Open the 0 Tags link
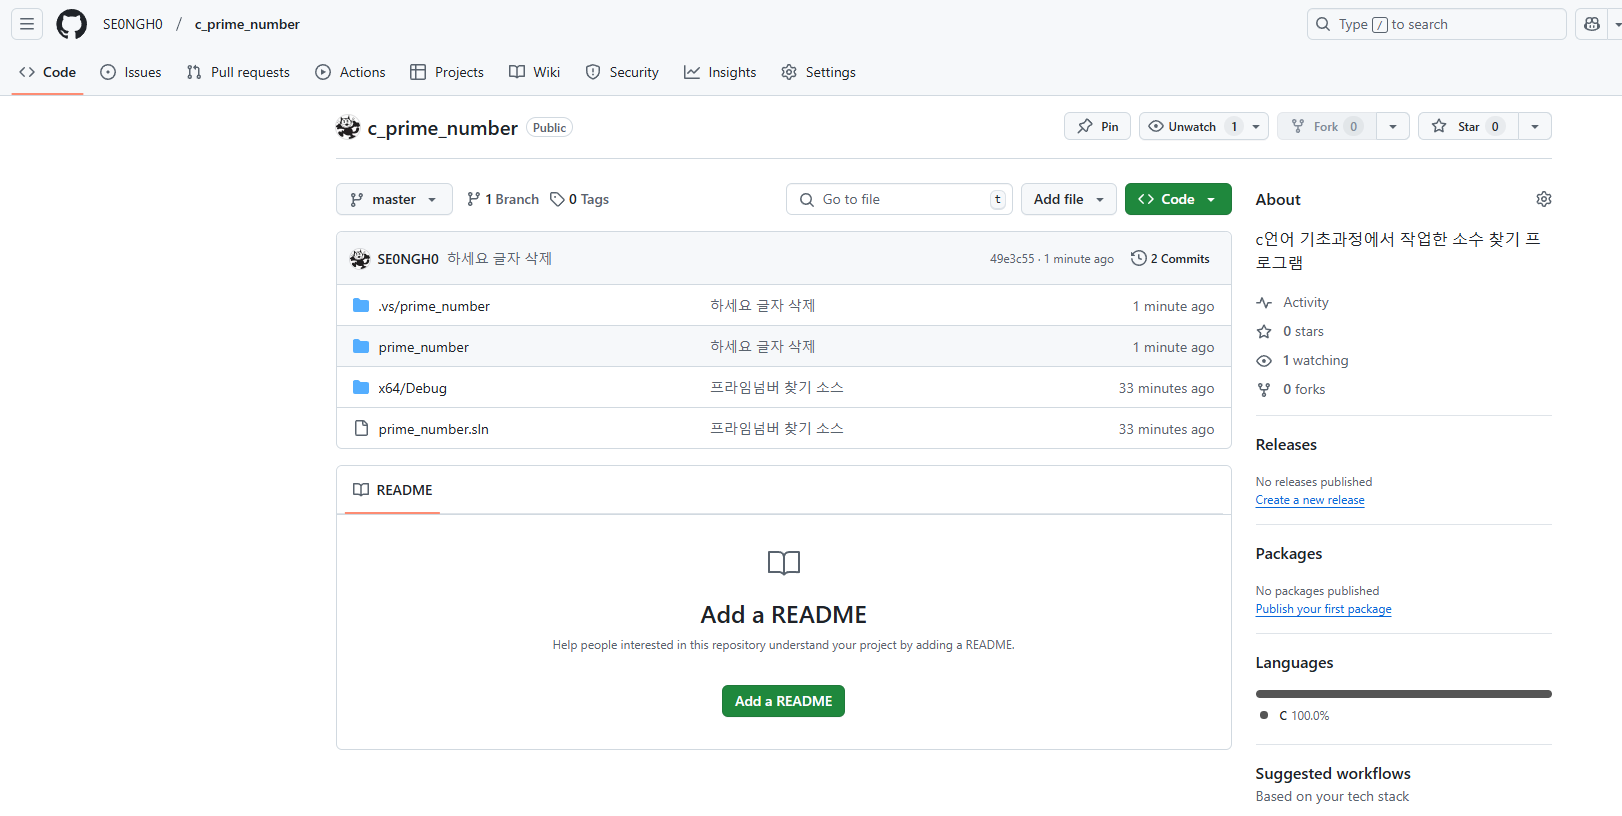1622x816 pixels. (580, 199)
